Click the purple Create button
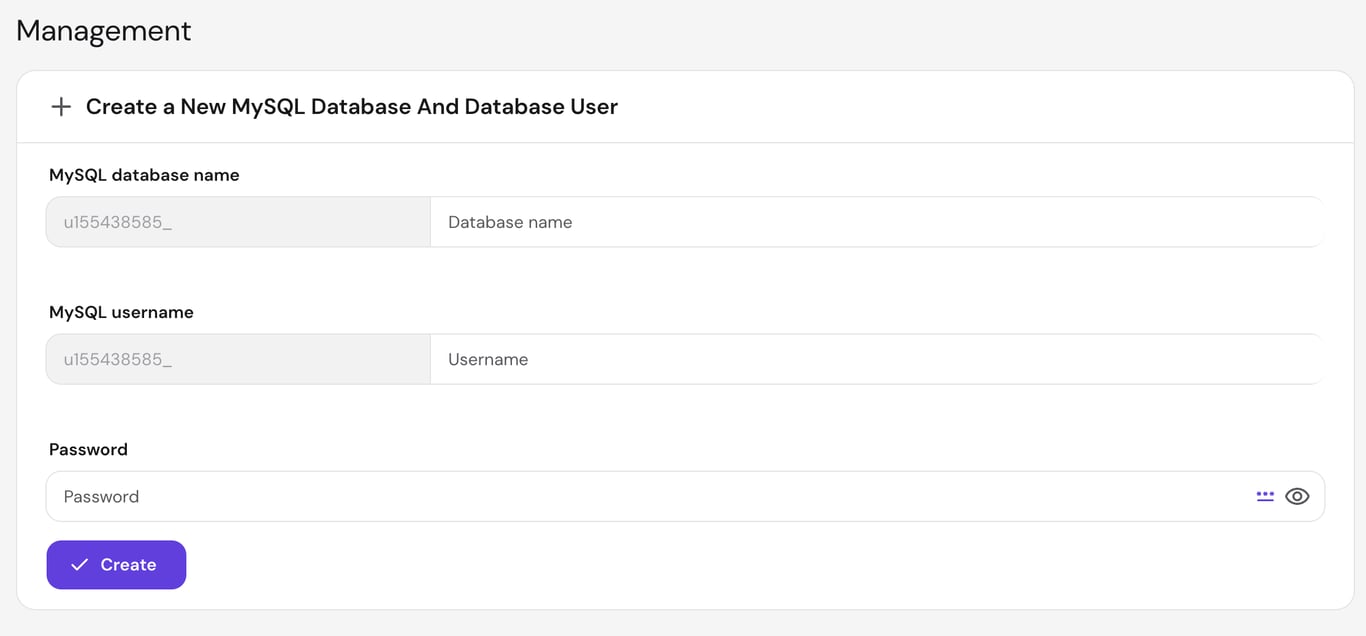This screenshot has height=636, width=1366. point(116,565)
